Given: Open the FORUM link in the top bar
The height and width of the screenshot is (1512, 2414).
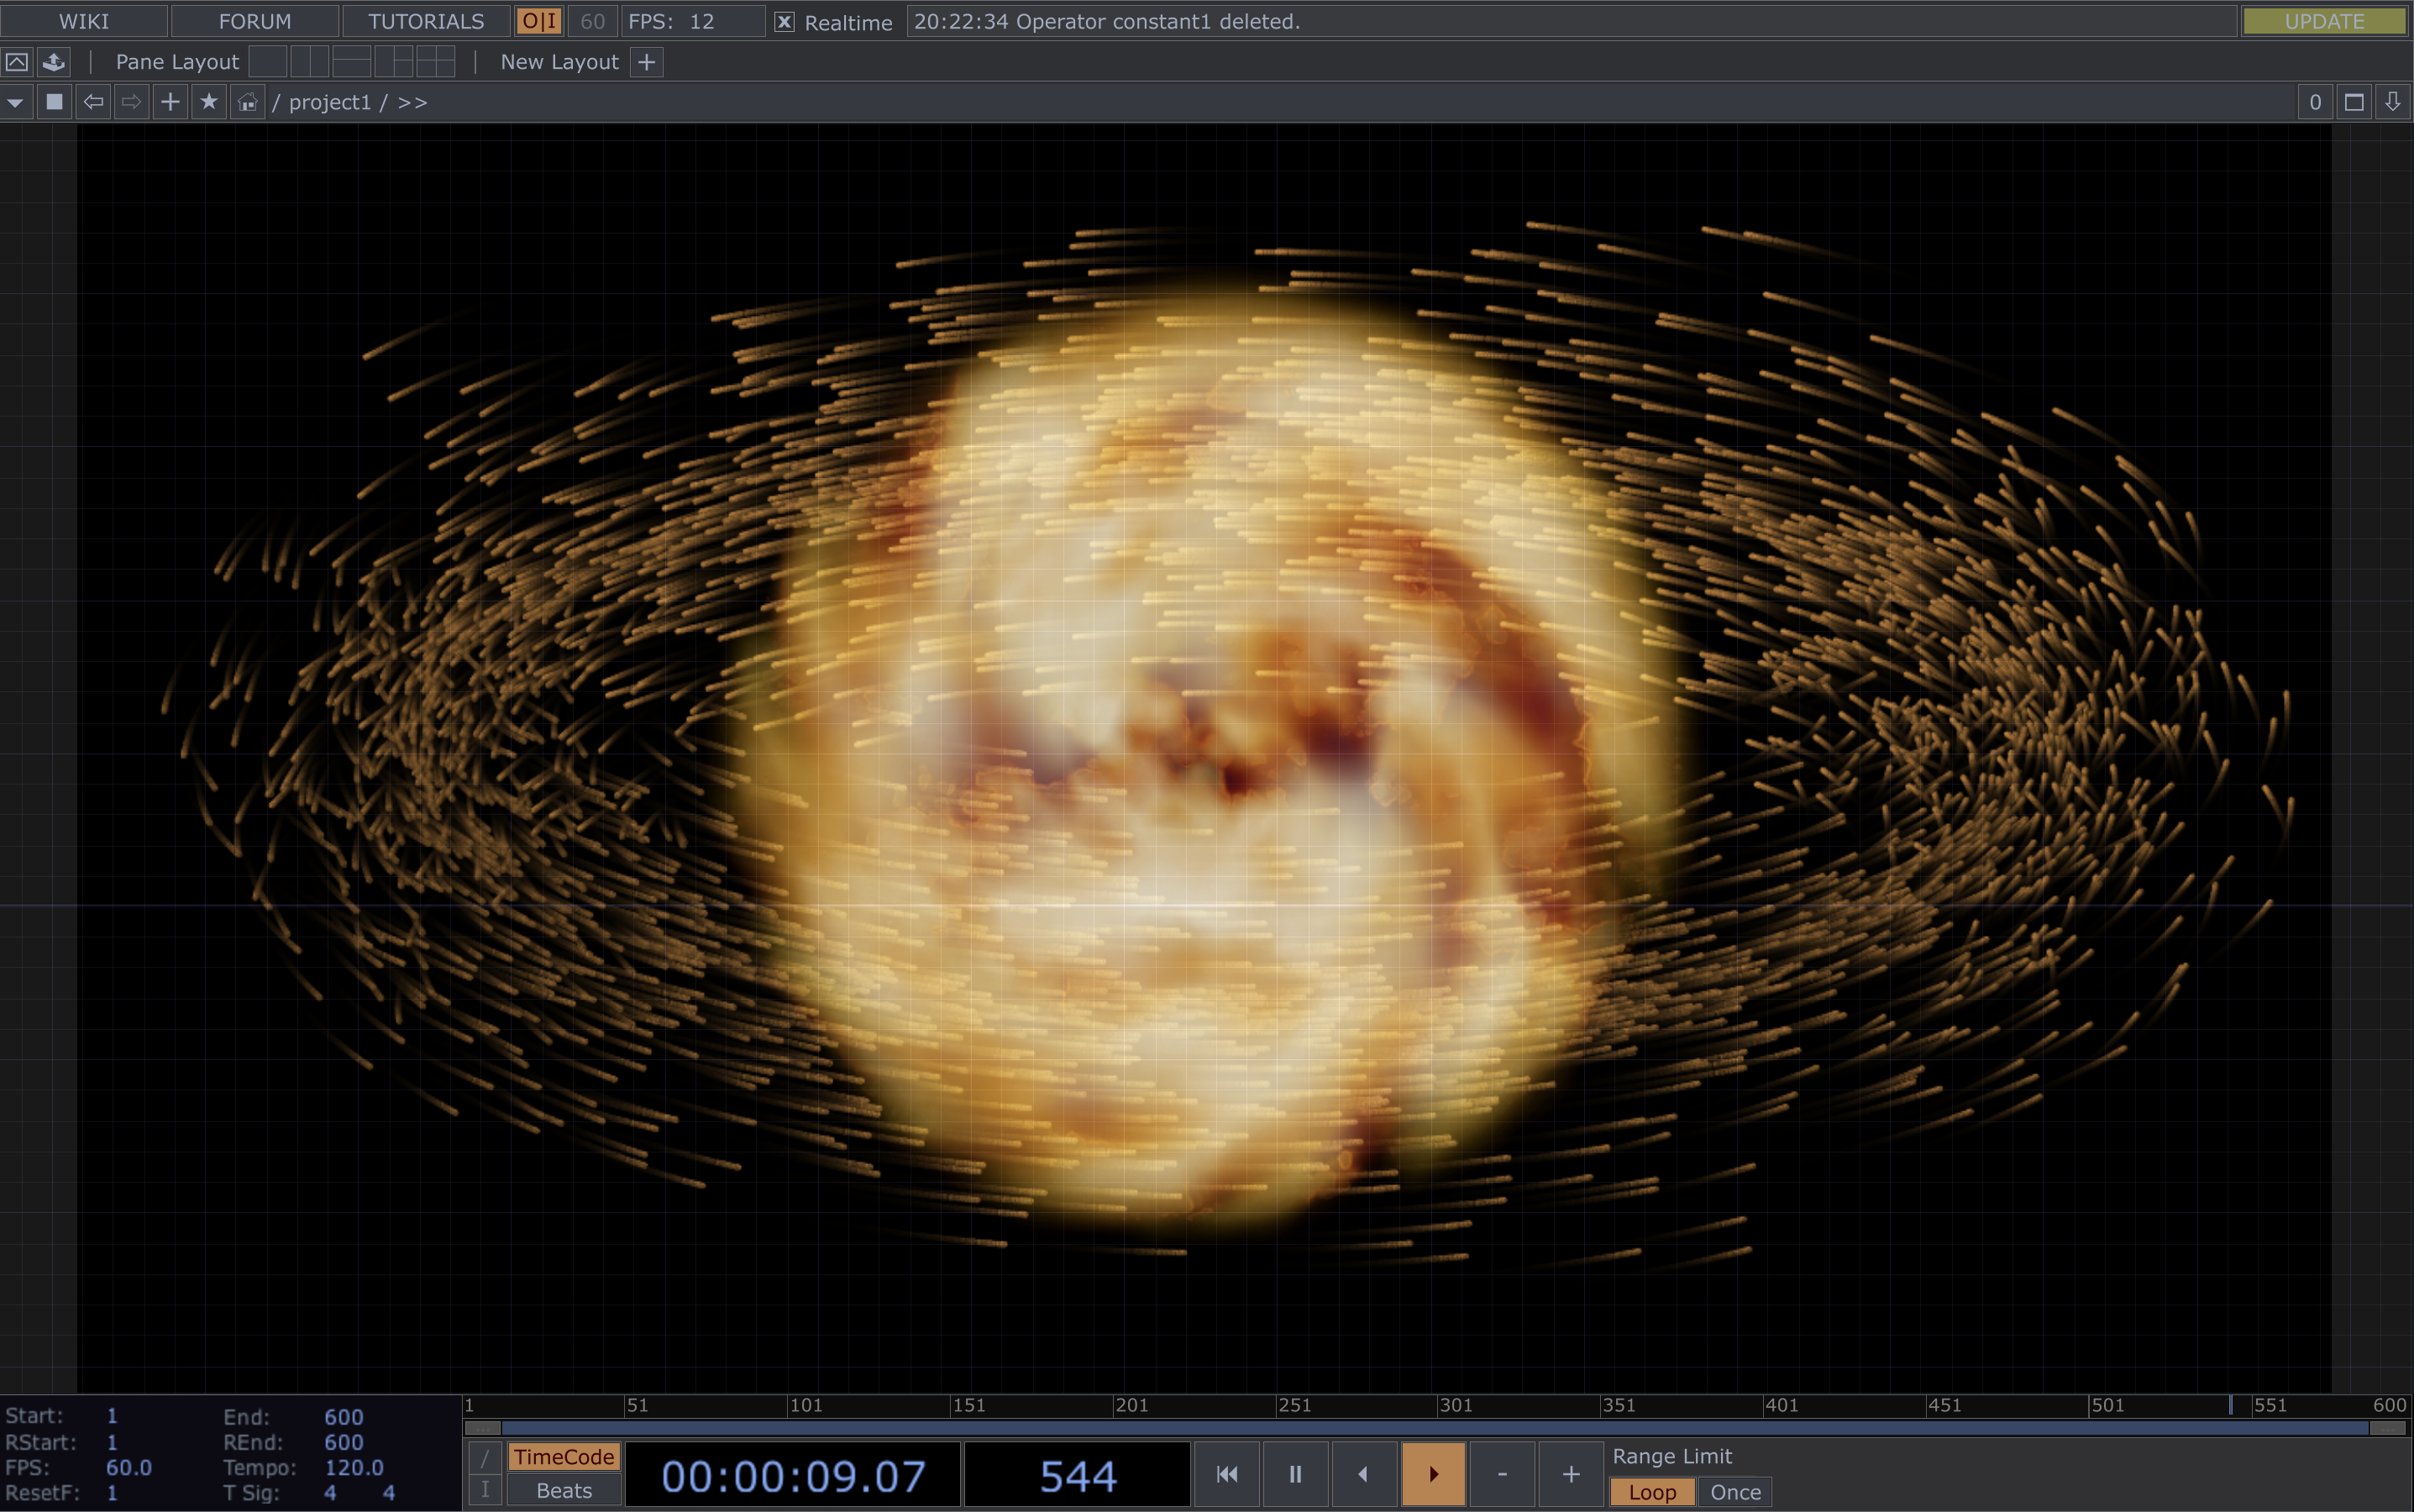Looking at the screenshot, I should pyautogui.click(x=255, y=21).
